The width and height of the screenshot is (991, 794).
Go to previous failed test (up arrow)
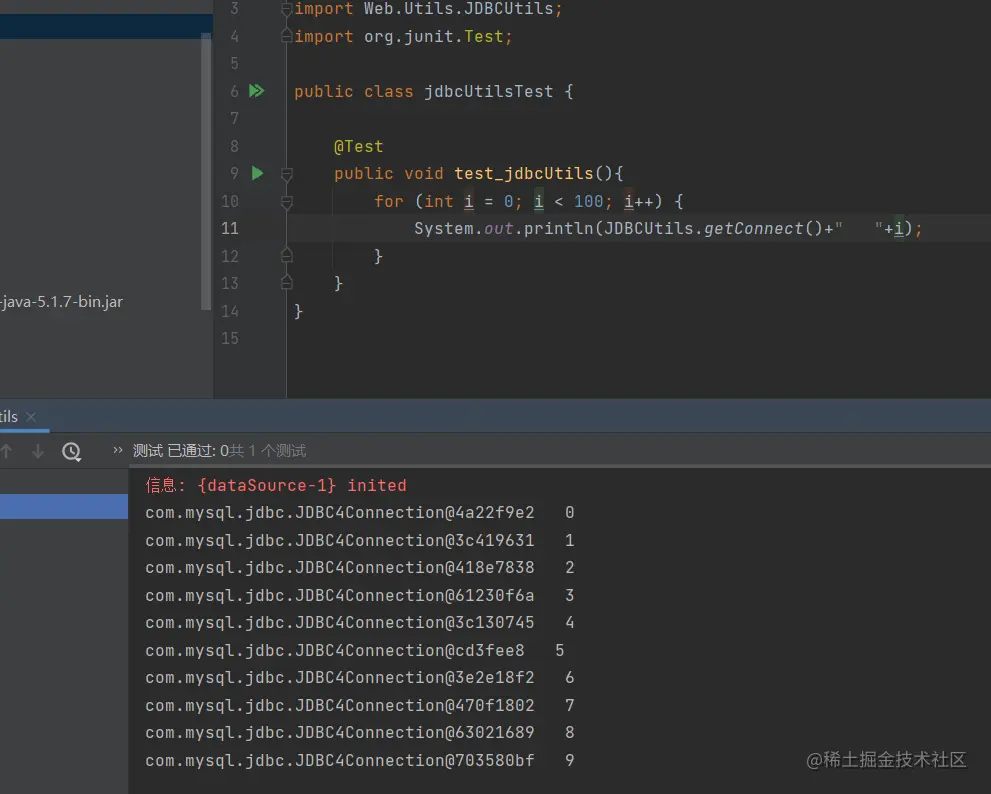tap(7, 451)
